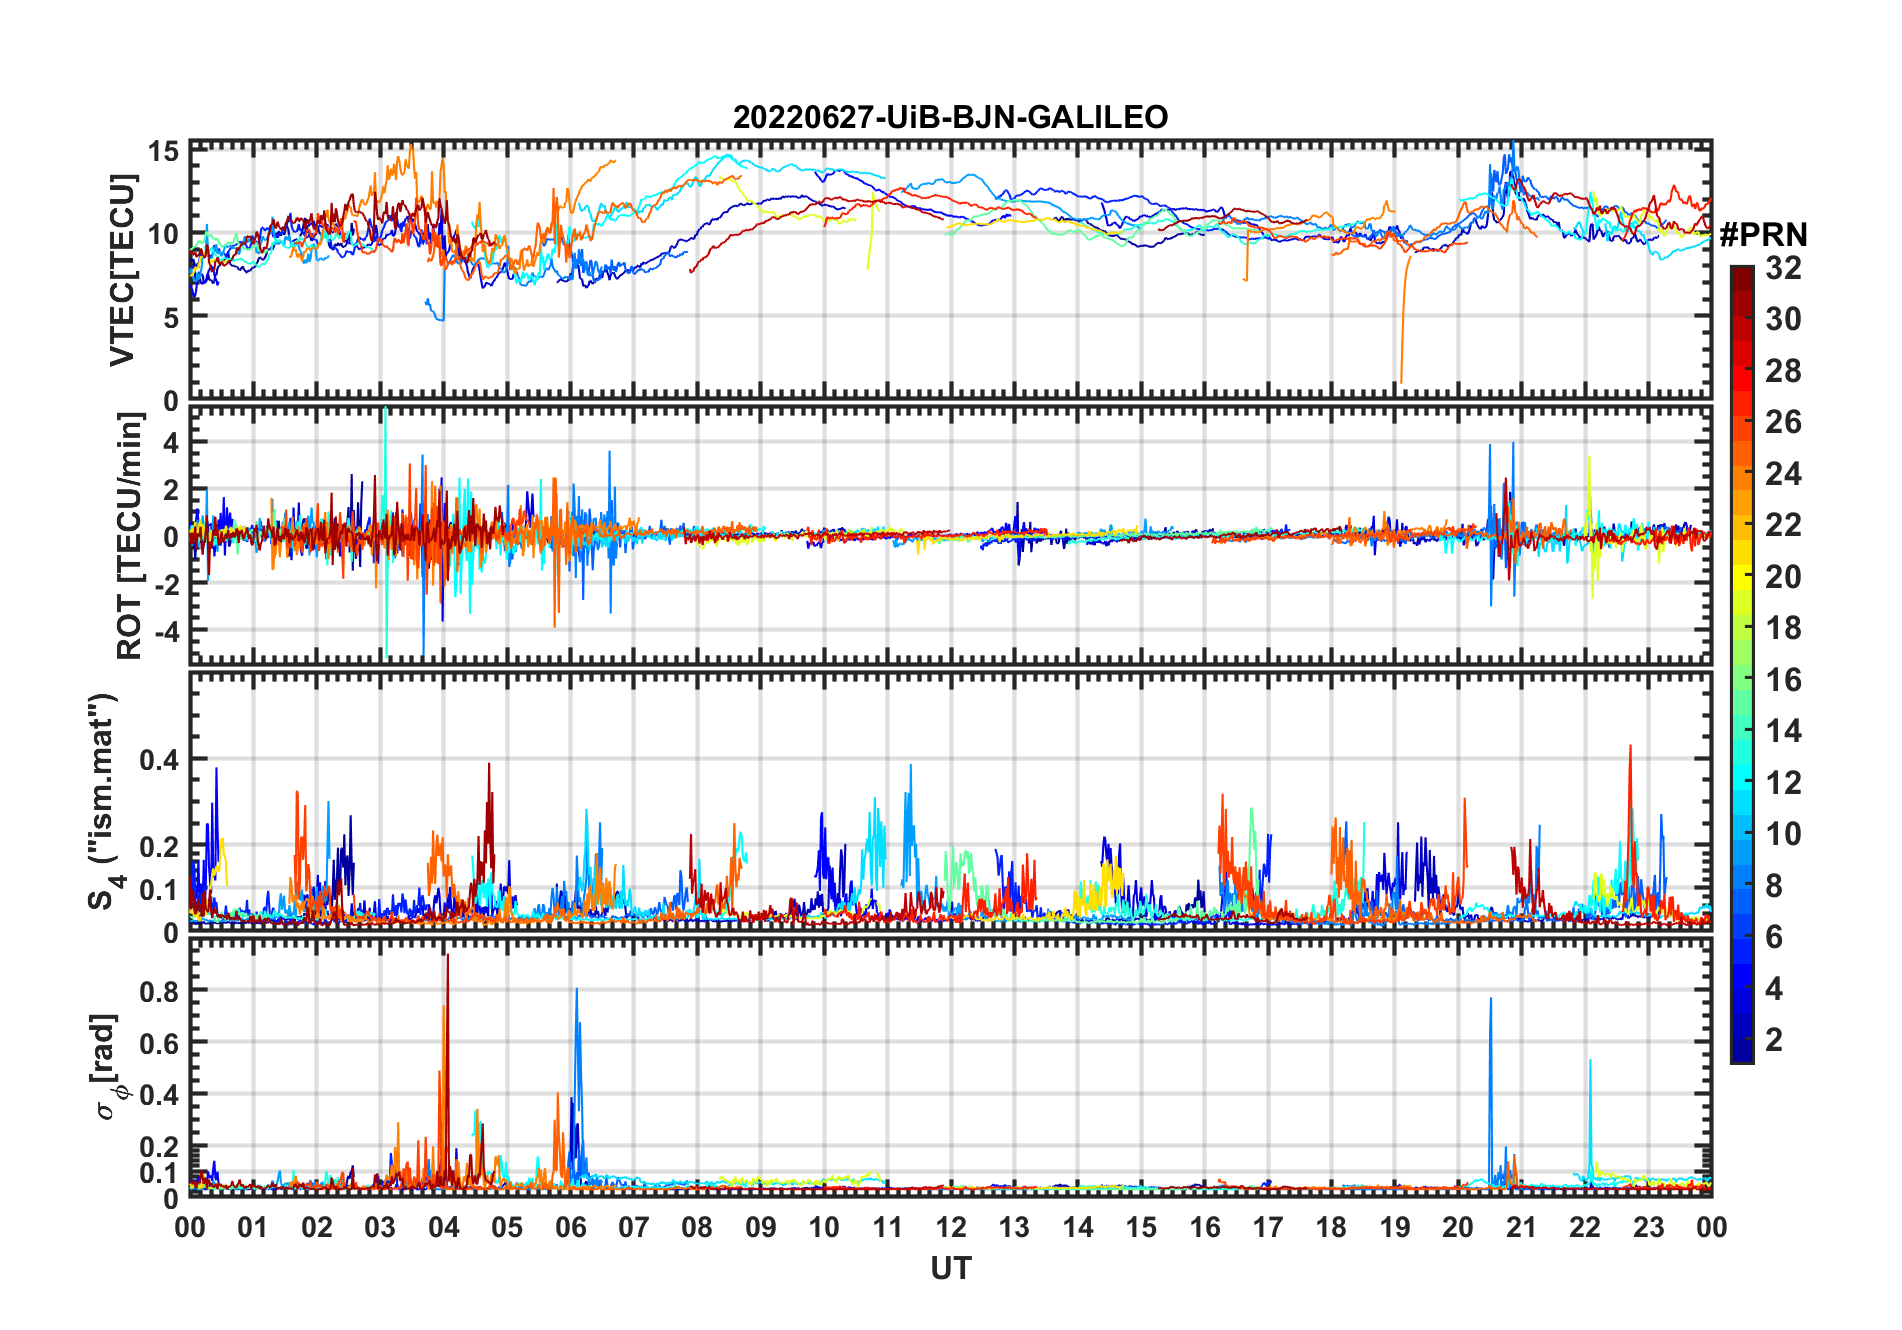The height and width of the screenshot is (1330, 1902).
Task: Click x-axis hour label 23
Action: [x=1648, y=1227]
